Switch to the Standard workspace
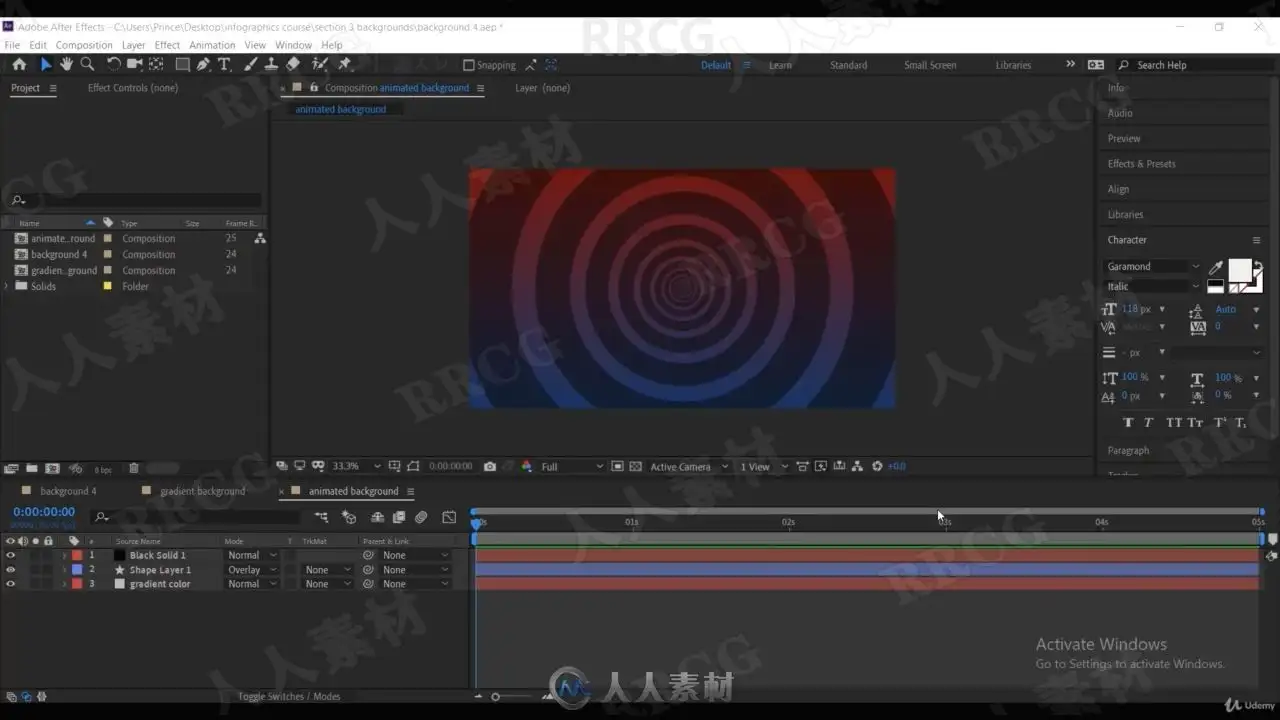Screen dimensions: 1280x720 848,65
